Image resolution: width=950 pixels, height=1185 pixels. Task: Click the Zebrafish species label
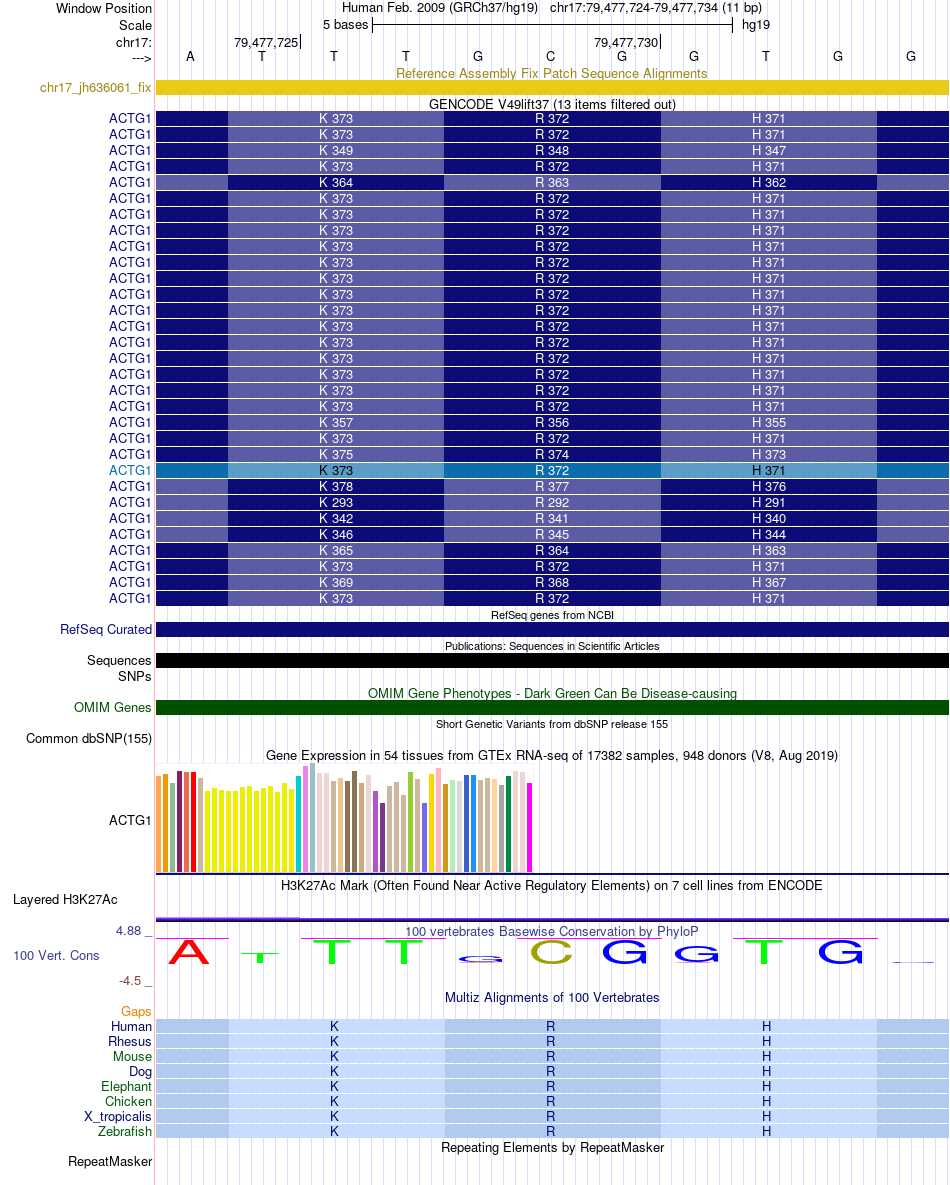pos(125,1131)
